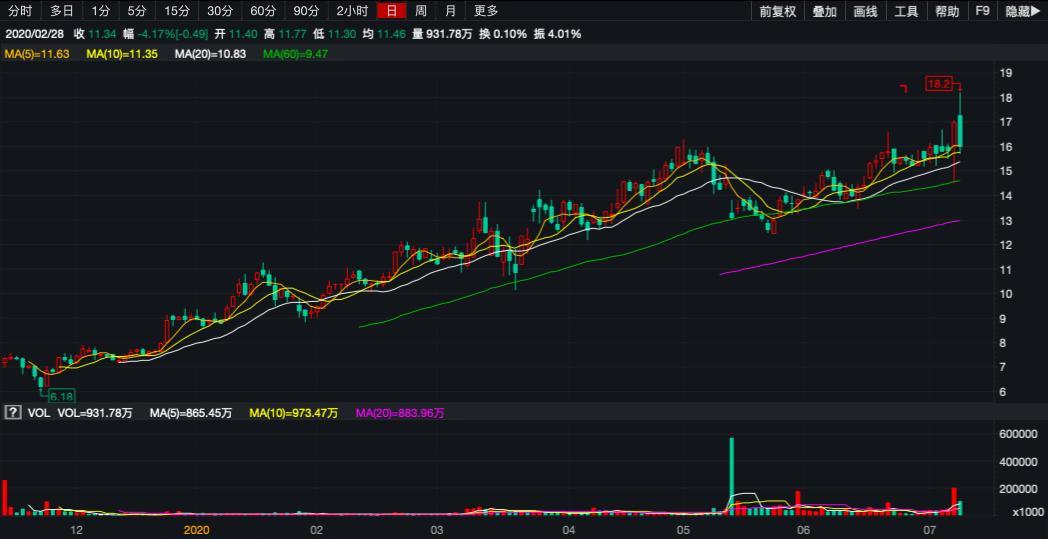This screenshot has width=1048, height=539.
Task: Click the VOL help question-mark icon
Action: coord(12,413)
